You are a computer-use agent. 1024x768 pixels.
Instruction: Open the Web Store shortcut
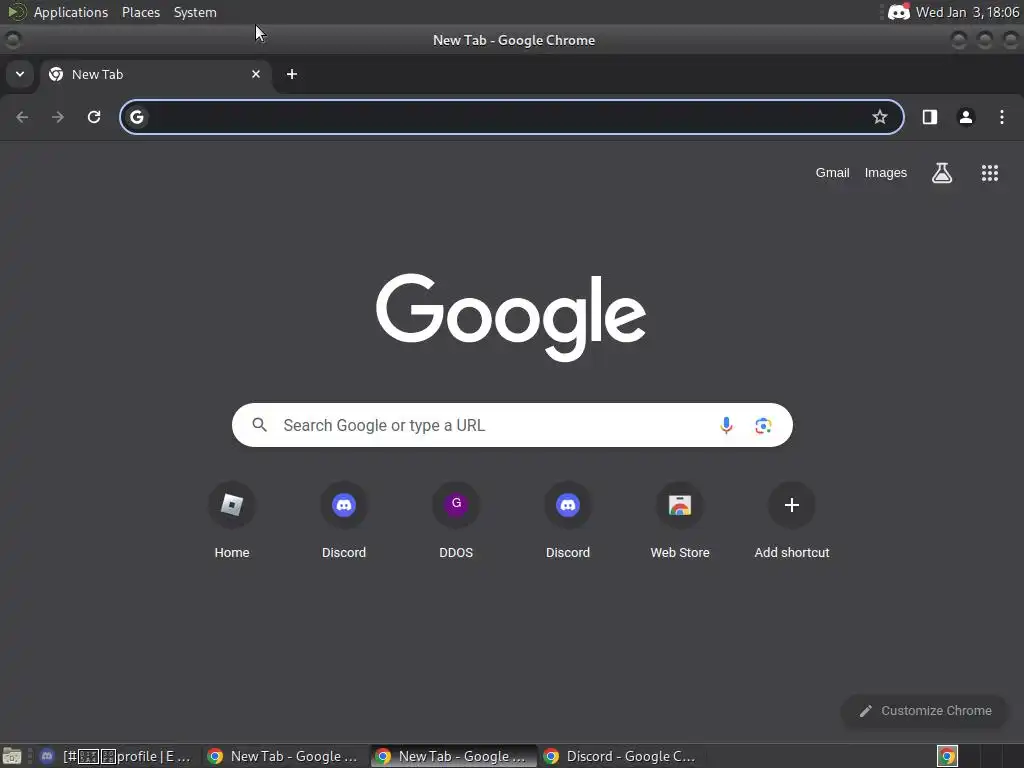click(680, 520)
